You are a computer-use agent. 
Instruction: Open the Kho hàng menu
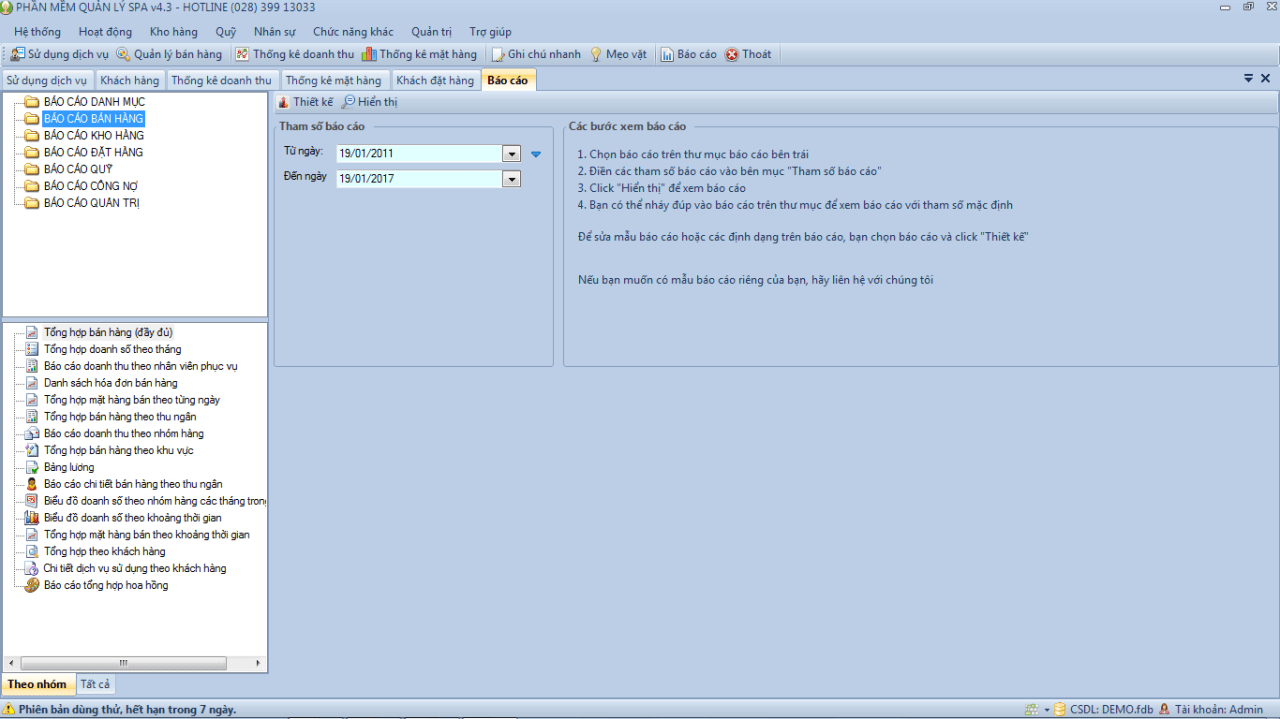point(174,32)
